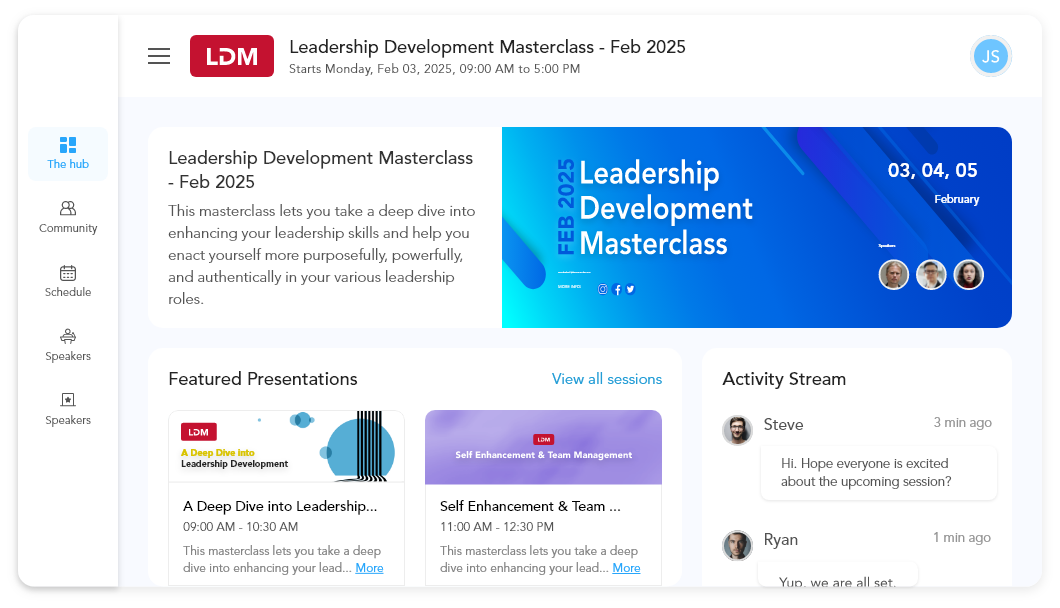Select The hub in the sidebar
This screenshot has height=608, width=1060.
(x=68, y=153)
